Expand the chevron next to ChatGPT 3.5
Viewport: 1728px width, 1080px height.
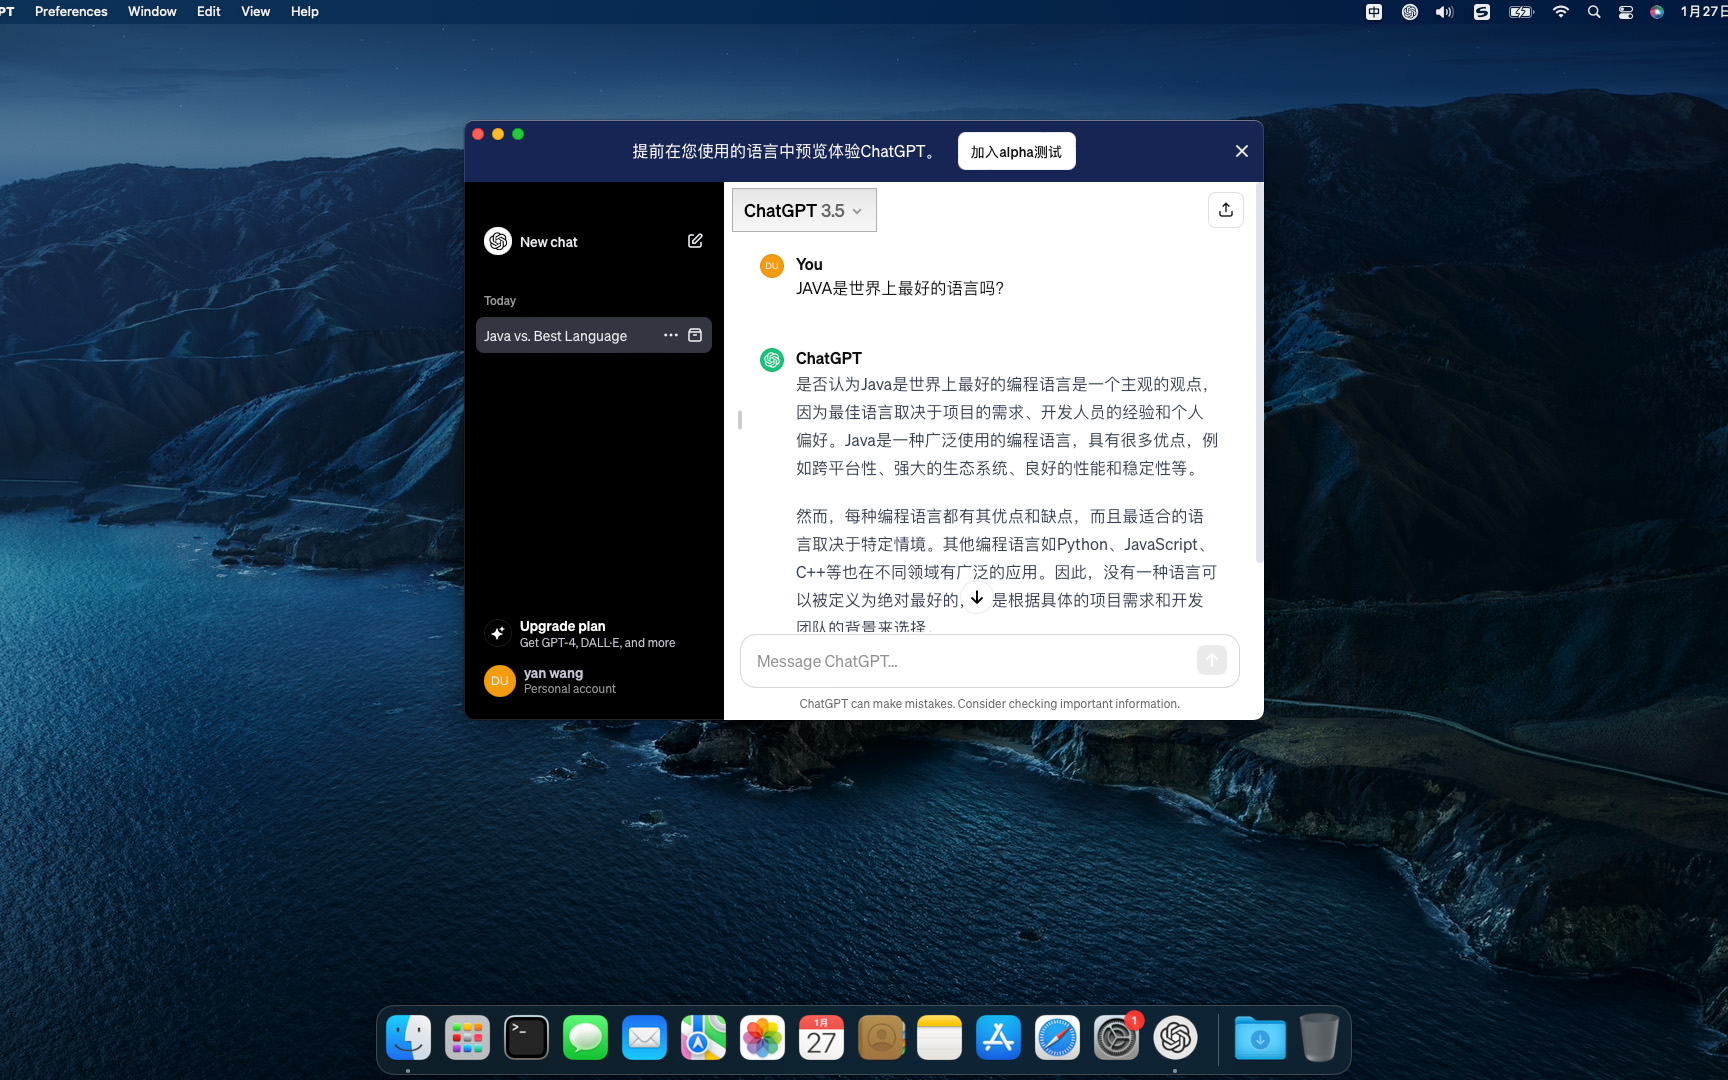(x=857, y=211)
